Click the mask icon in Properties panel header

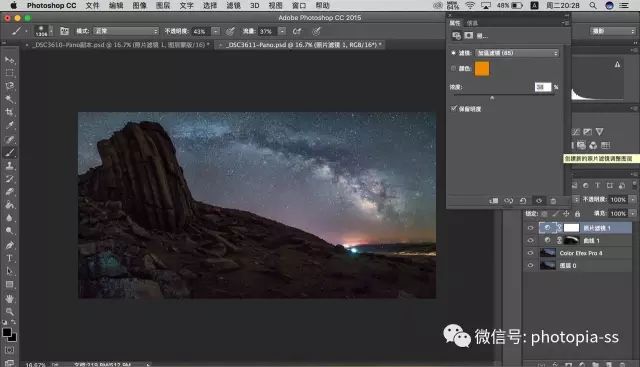coord(469,36)
